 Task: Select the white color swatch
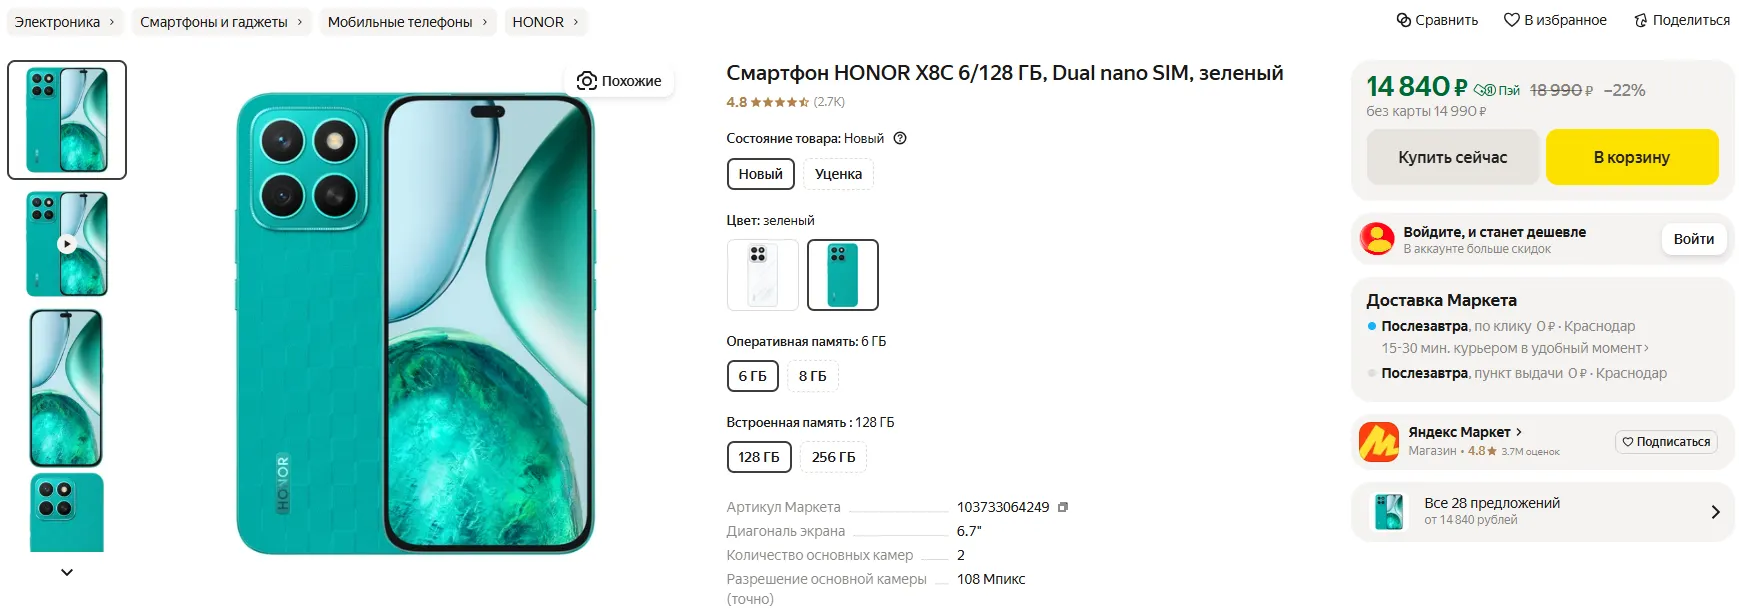coord(762,275)
